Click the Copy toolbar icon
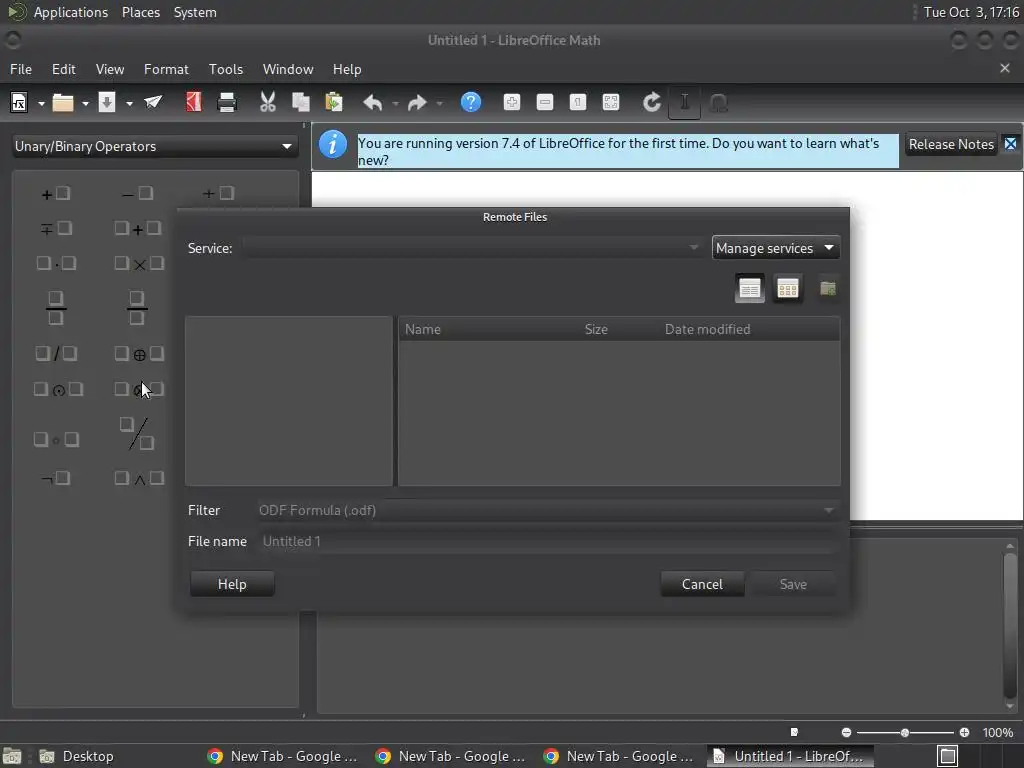The width and height of the screenshot is (1024, 768). [x=300, y=102]
